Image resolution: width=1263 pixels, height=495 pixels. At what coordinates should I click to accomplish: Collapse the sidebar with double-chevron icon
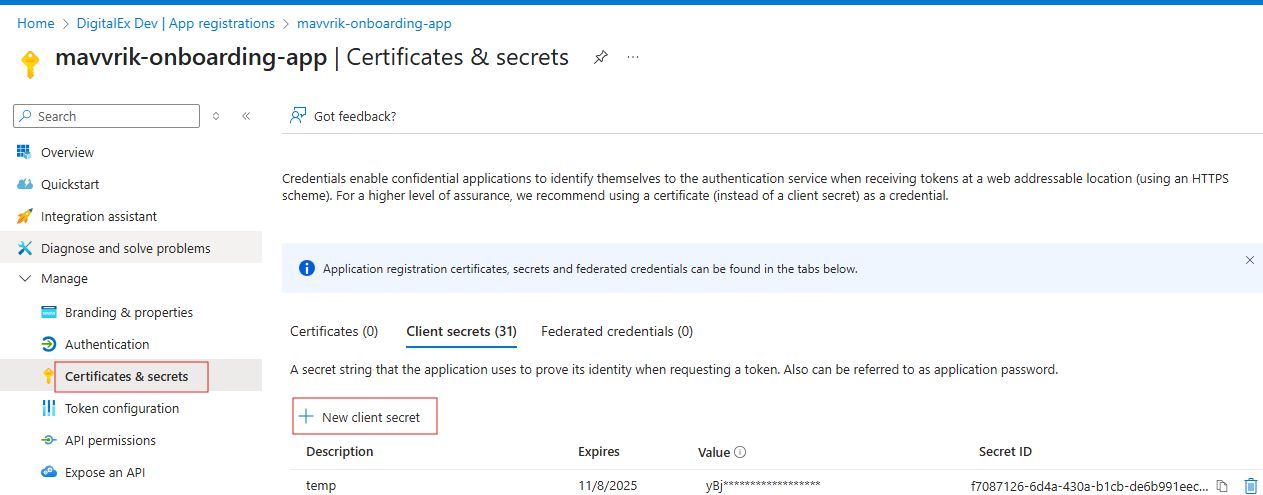[246, 116]
